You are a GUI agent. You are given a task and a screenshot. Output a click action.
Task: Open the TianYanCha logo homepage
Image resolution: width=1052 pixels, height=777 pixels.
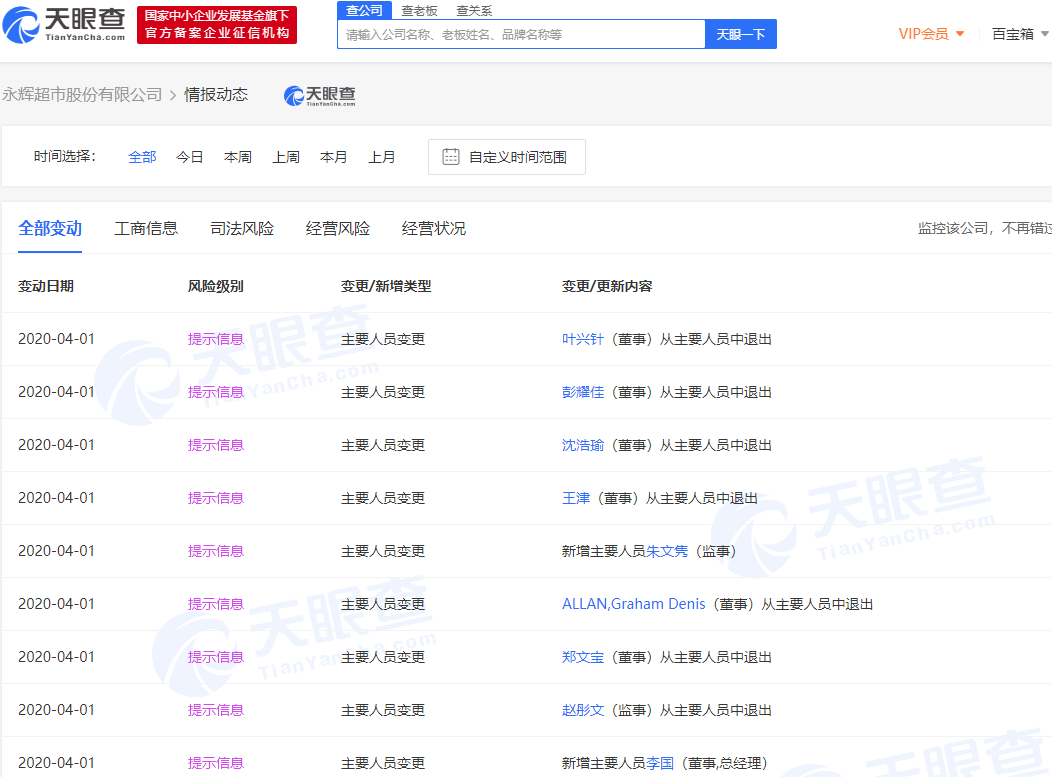64,25
